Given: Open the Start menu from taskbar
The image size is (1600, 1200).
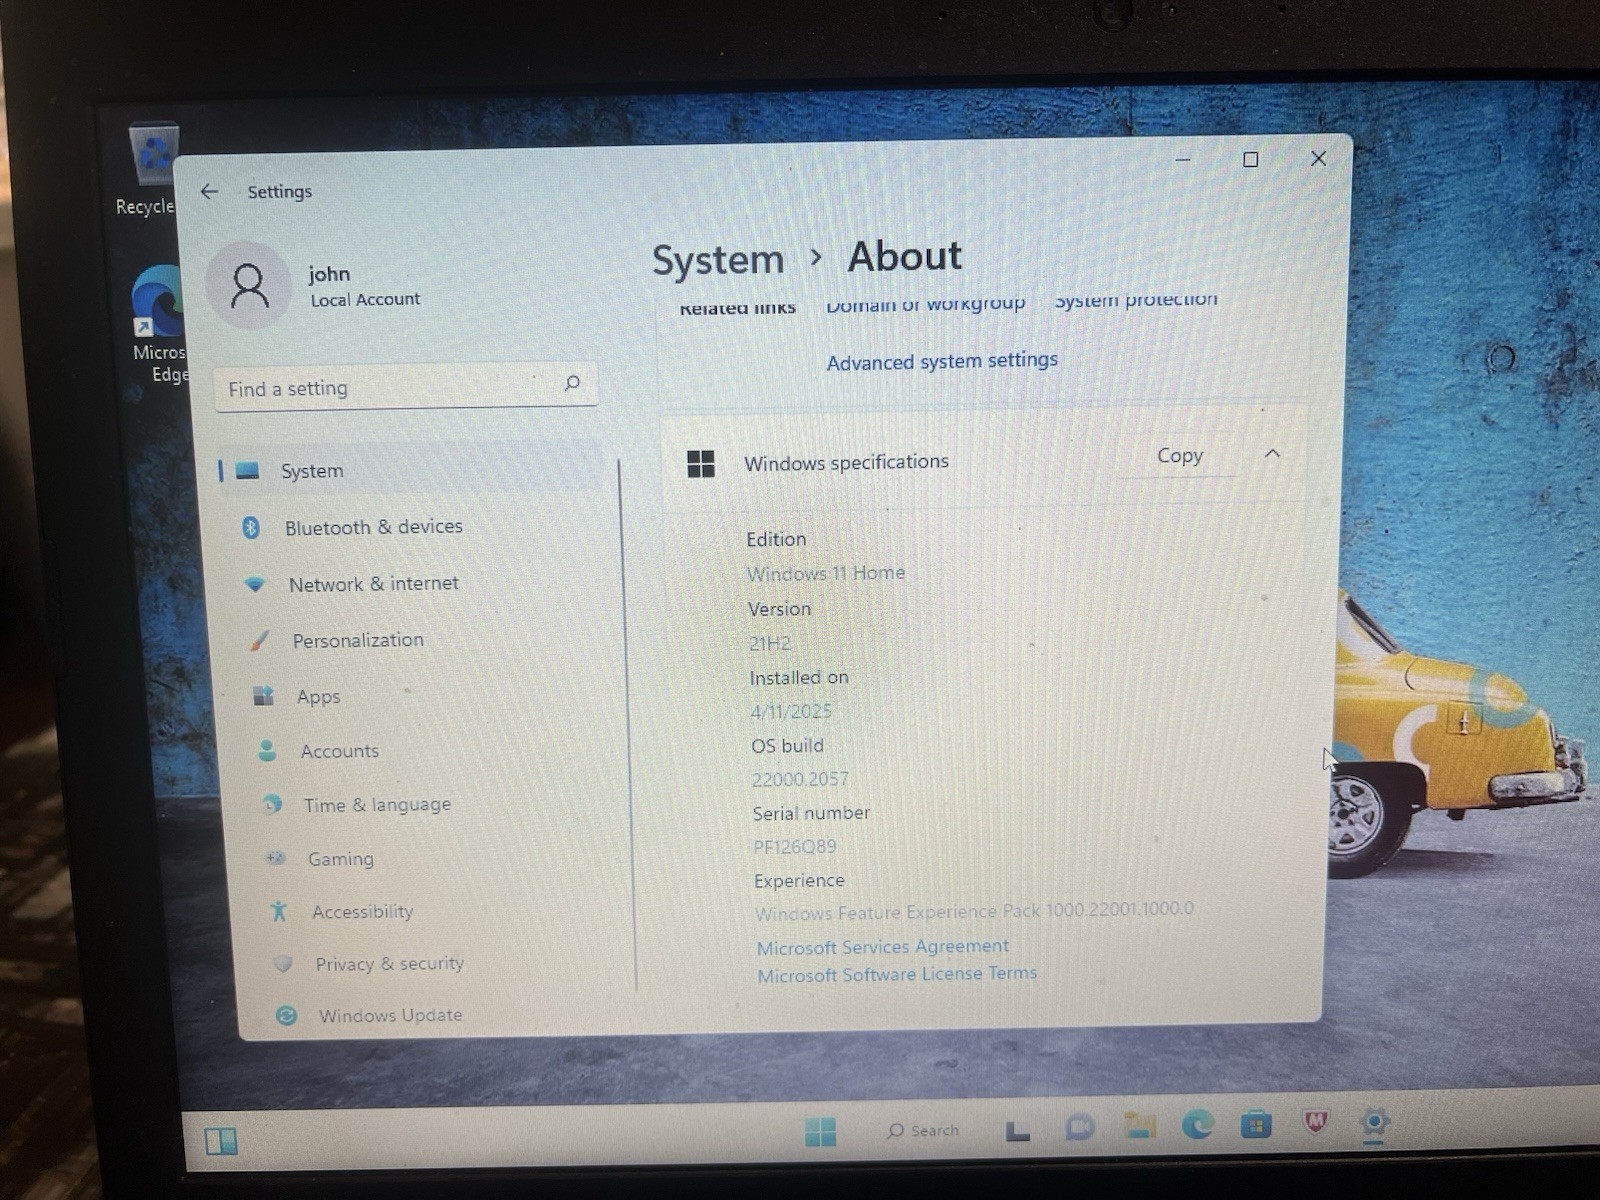Looking at the screenshot, I should click(820, 1131).
